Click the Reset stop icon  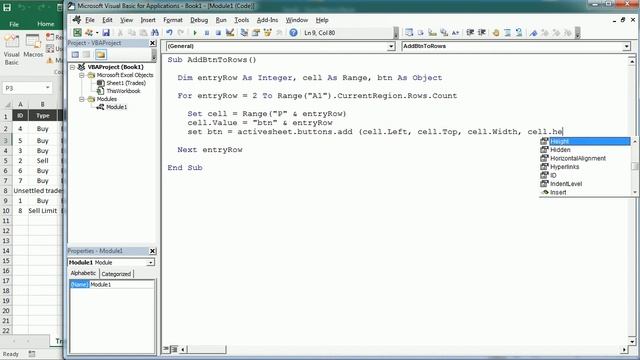pos(218,33)
